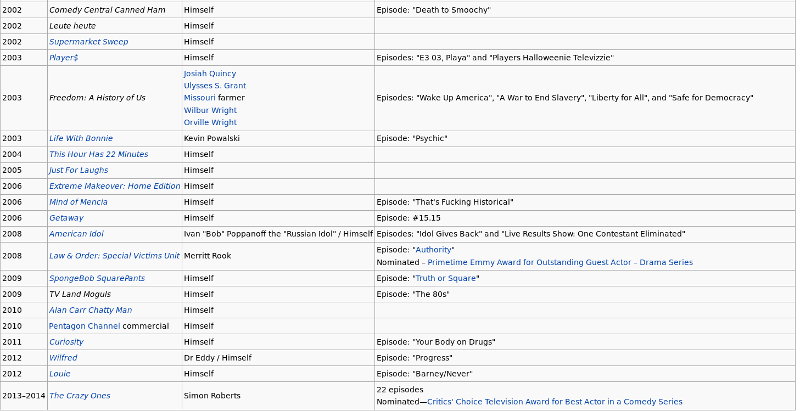This screenshot has width=800, height=411.
Task: Select the Getaway episode #15.15 note
Action: 409,218
